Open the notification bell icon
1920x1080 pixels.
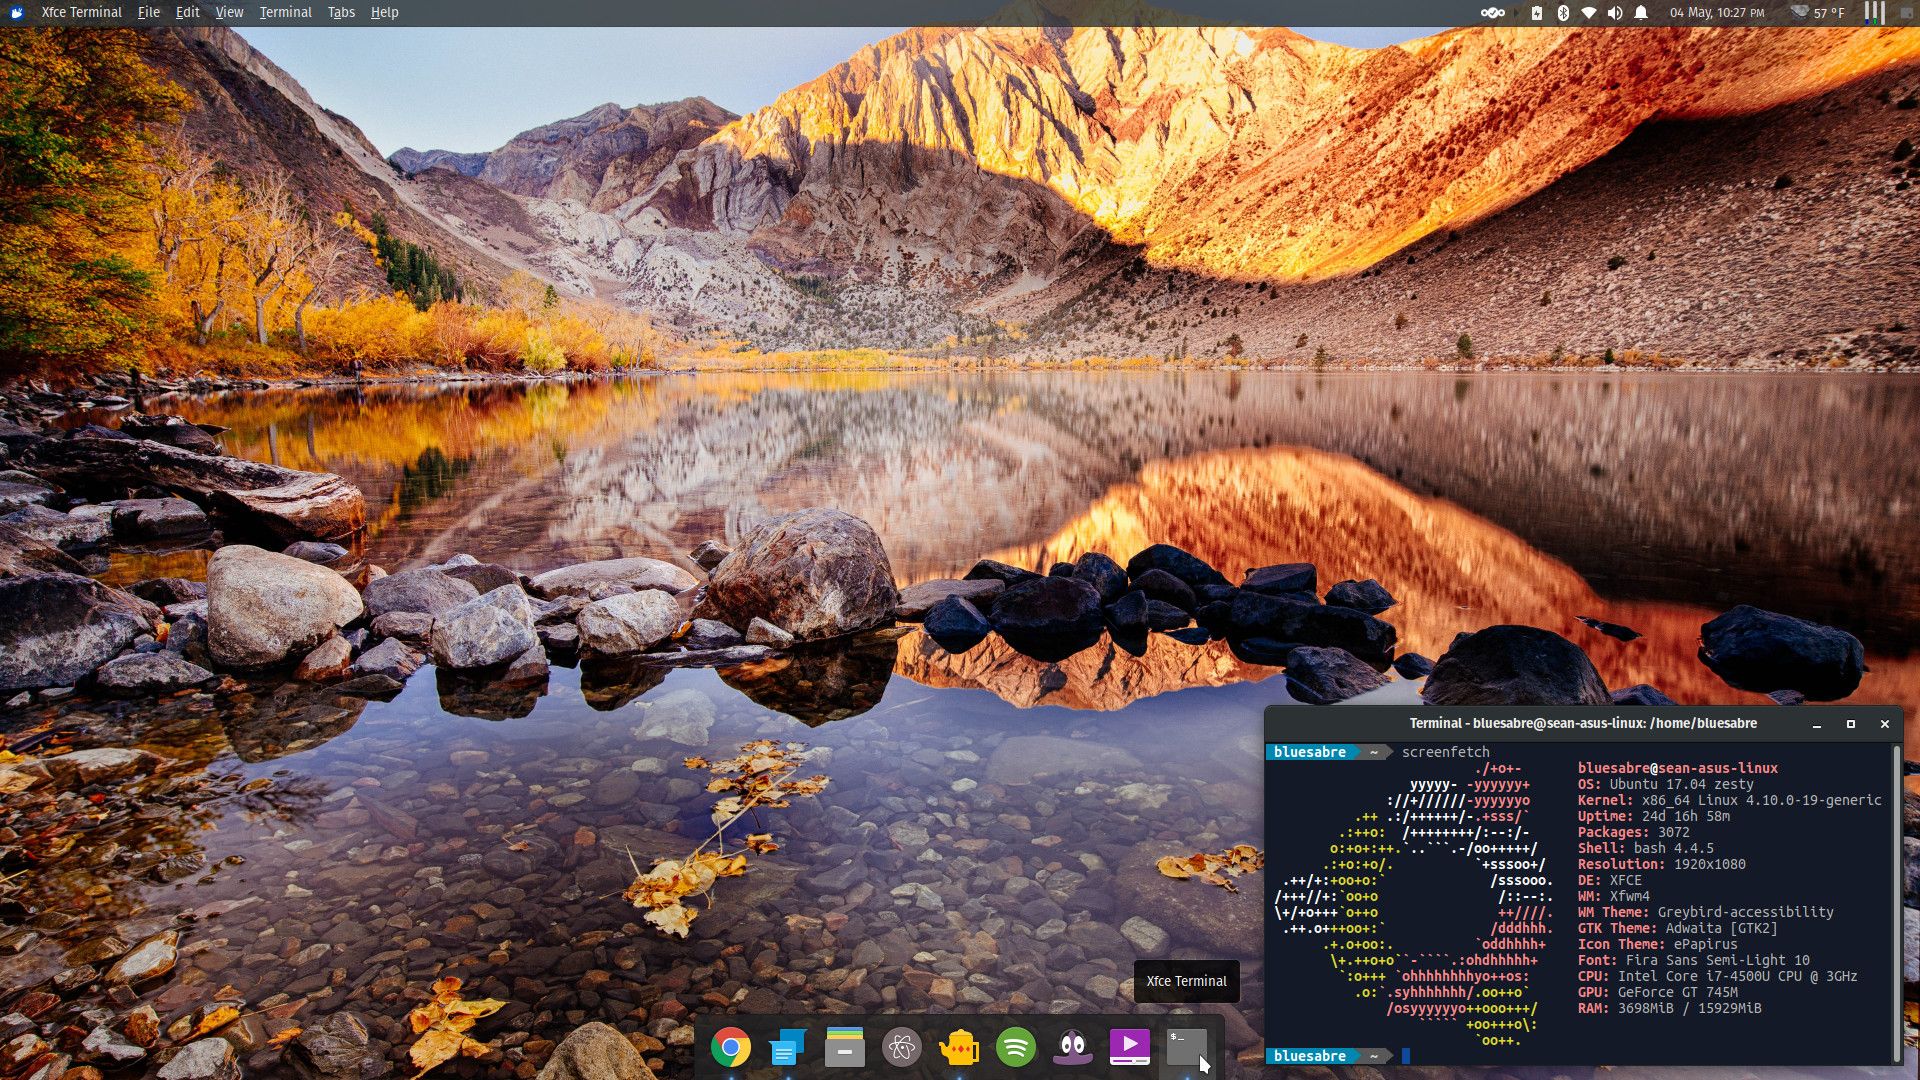click(1641, 13)
